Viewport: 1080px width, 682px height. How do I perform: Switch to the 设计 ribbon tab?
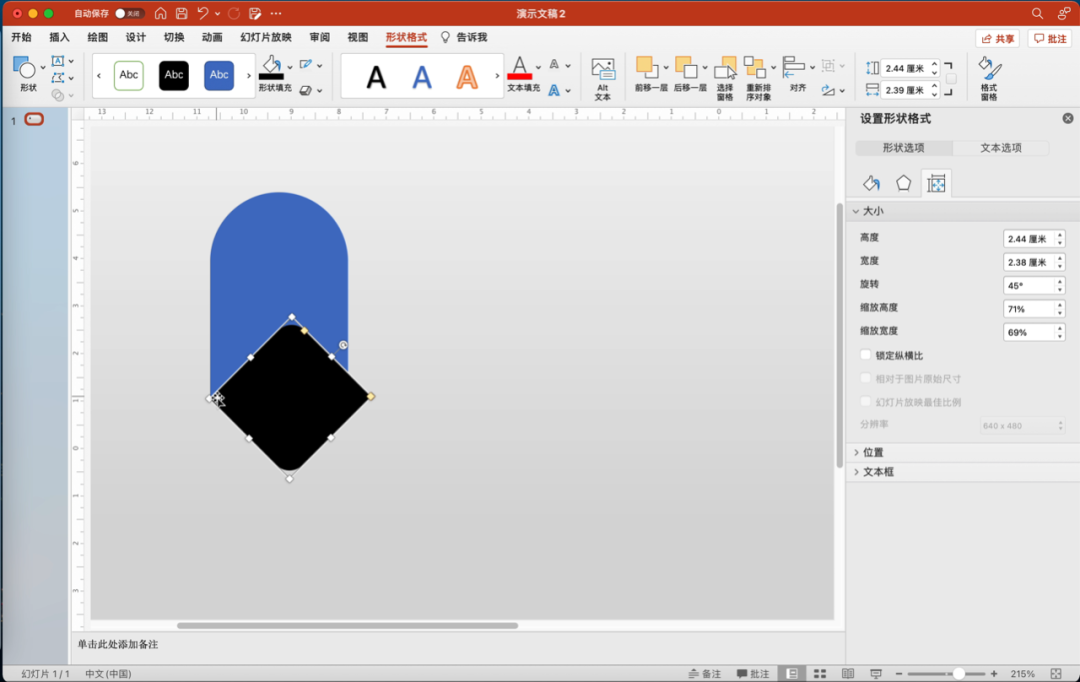point(136,37)
